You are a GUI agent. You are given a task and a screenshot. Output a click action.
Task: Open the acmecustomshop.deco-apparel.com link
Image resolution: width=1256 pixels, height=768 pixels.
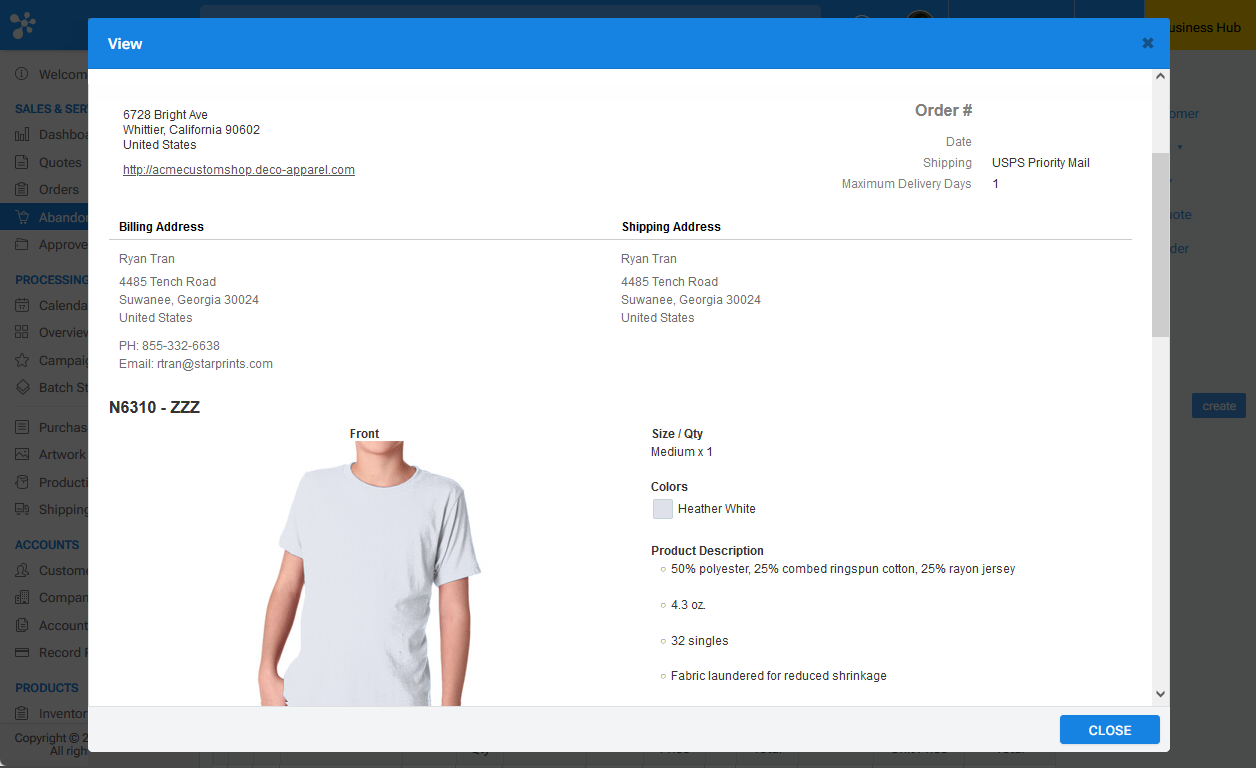(238, 170)
